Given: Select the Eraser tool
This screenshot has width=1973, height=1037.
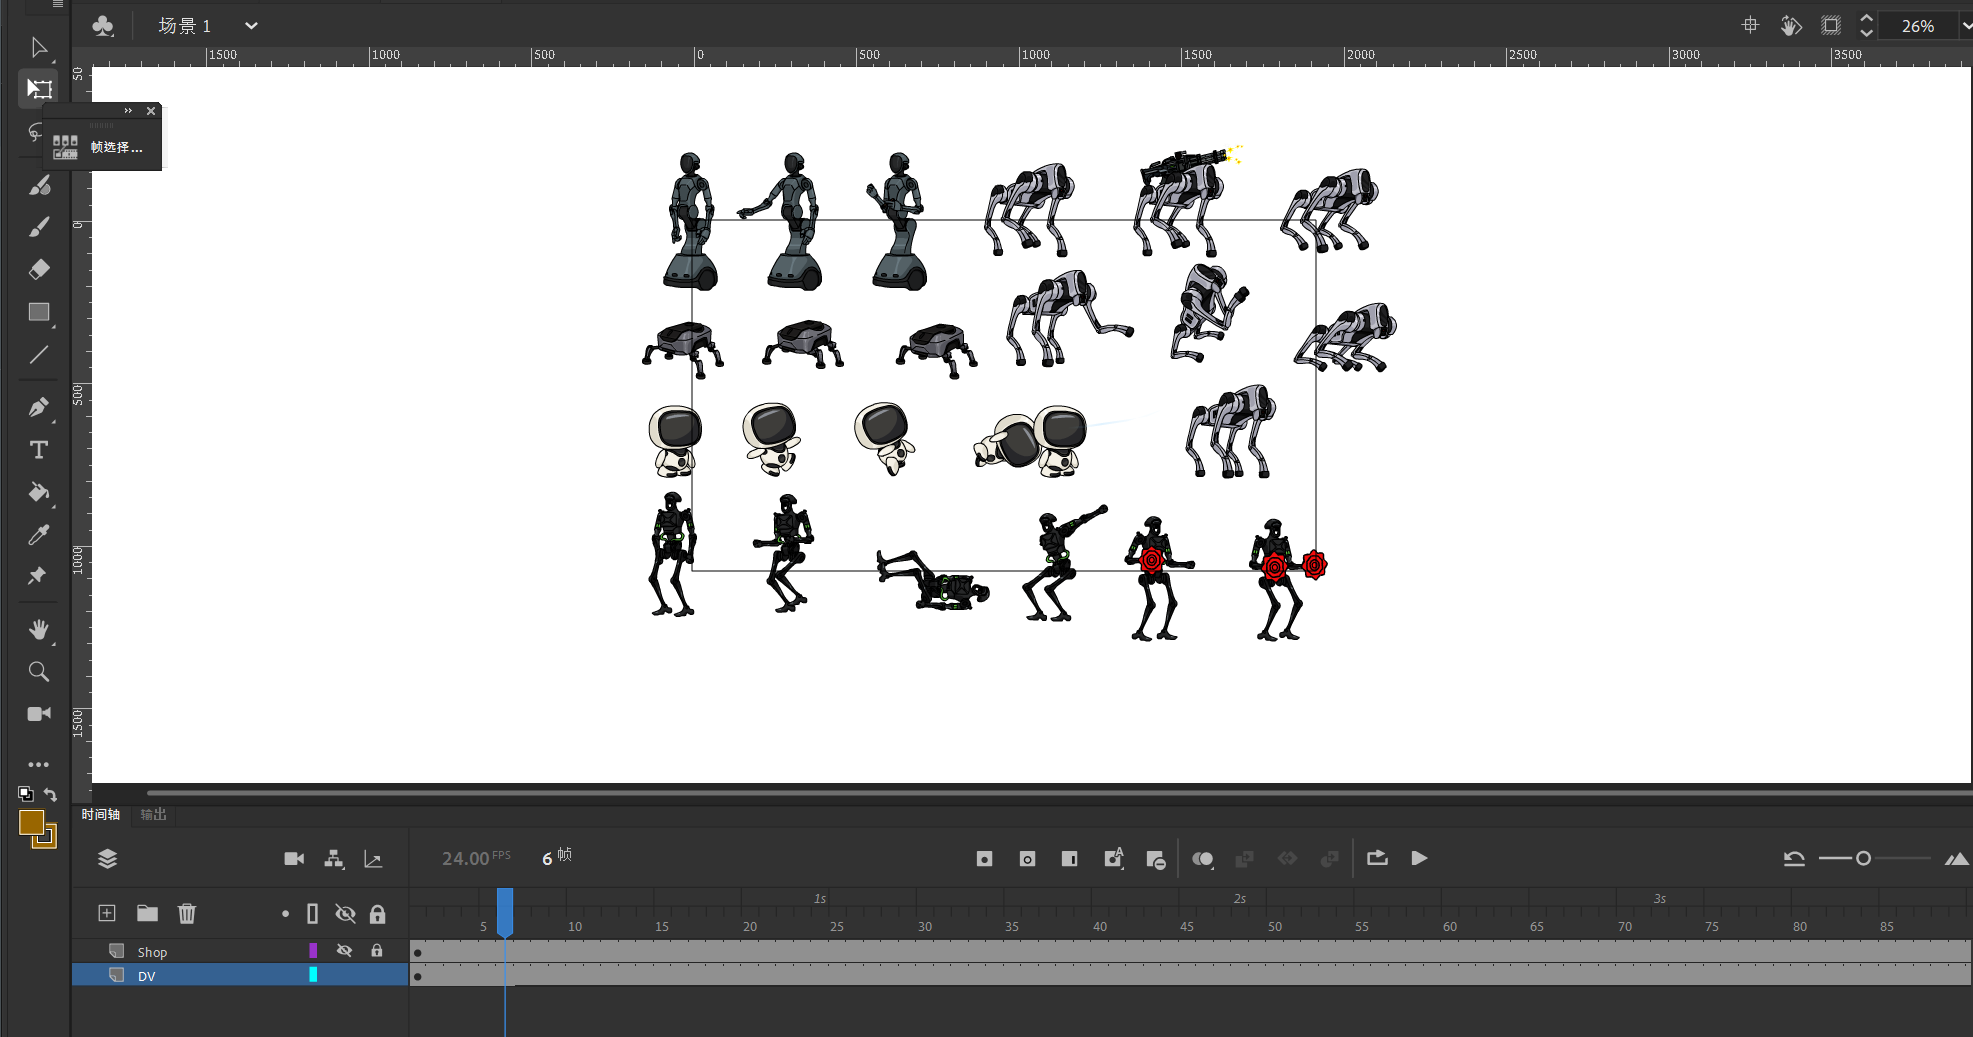Looking at the screenshot, I should click(39, 270).
